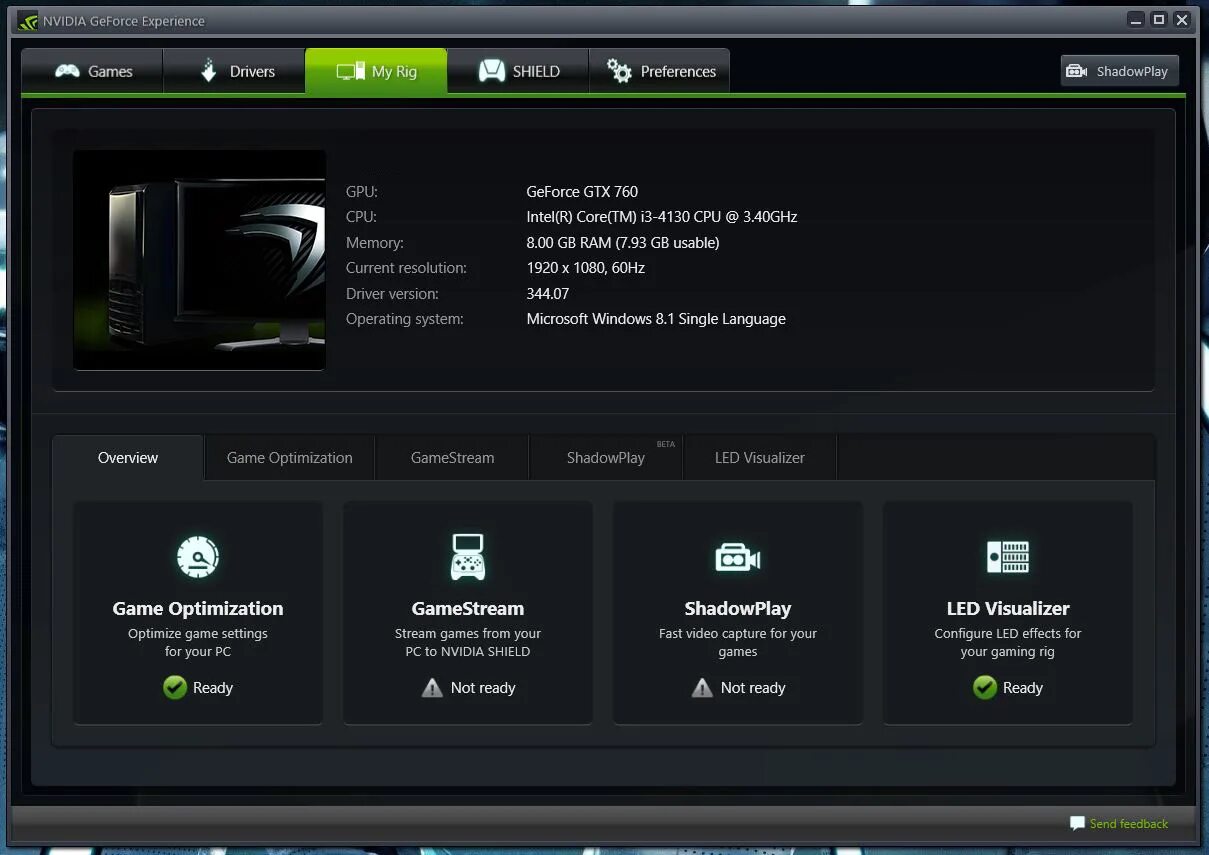Click the 'Stream games from your PC' description
The height and width of the screenshot is (855, 1209).
(468, 642)
